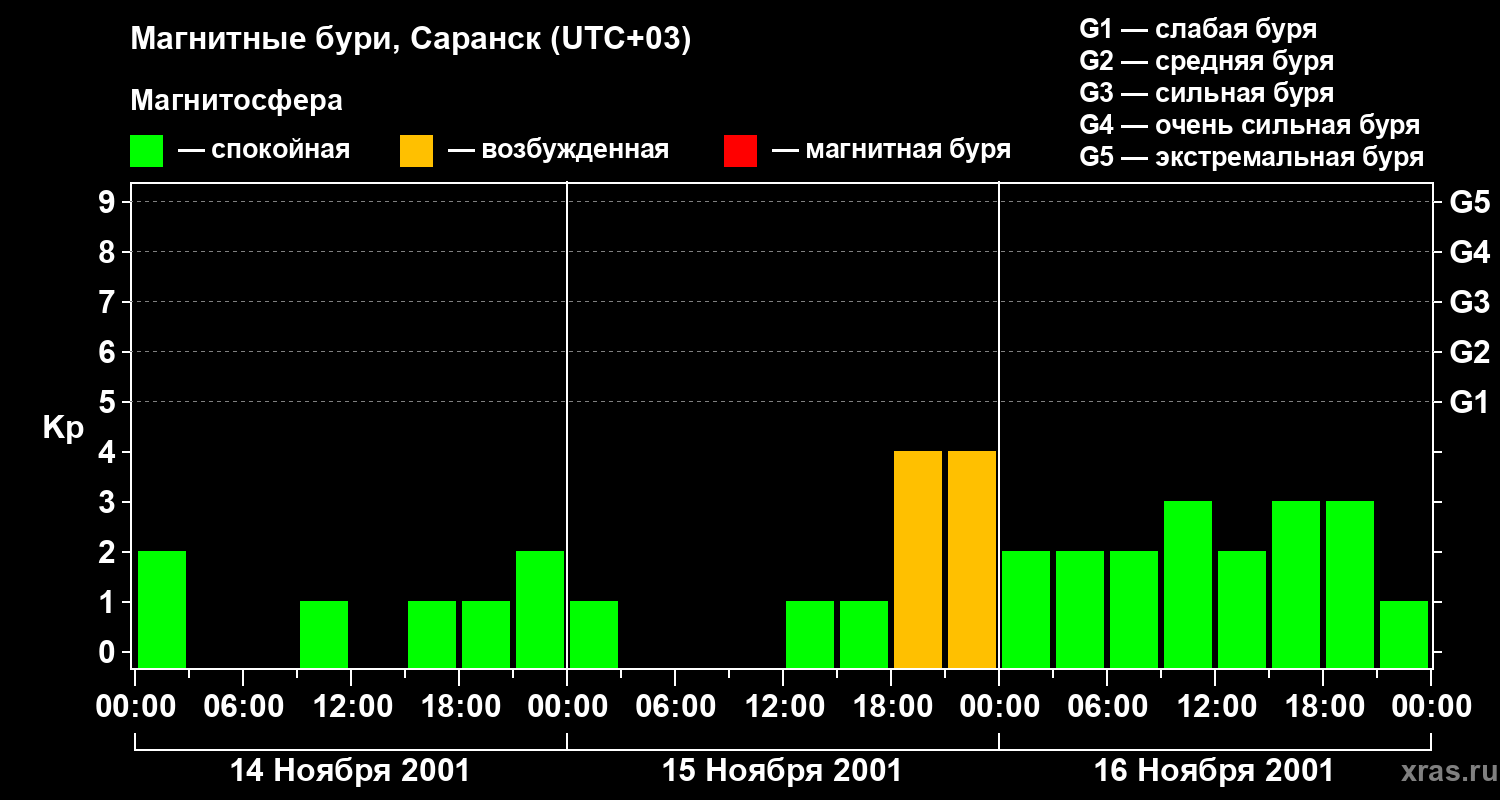Click the '14 Ноября 2001' date label
This screenshot has height=800, width=1500.
[350, 771]
